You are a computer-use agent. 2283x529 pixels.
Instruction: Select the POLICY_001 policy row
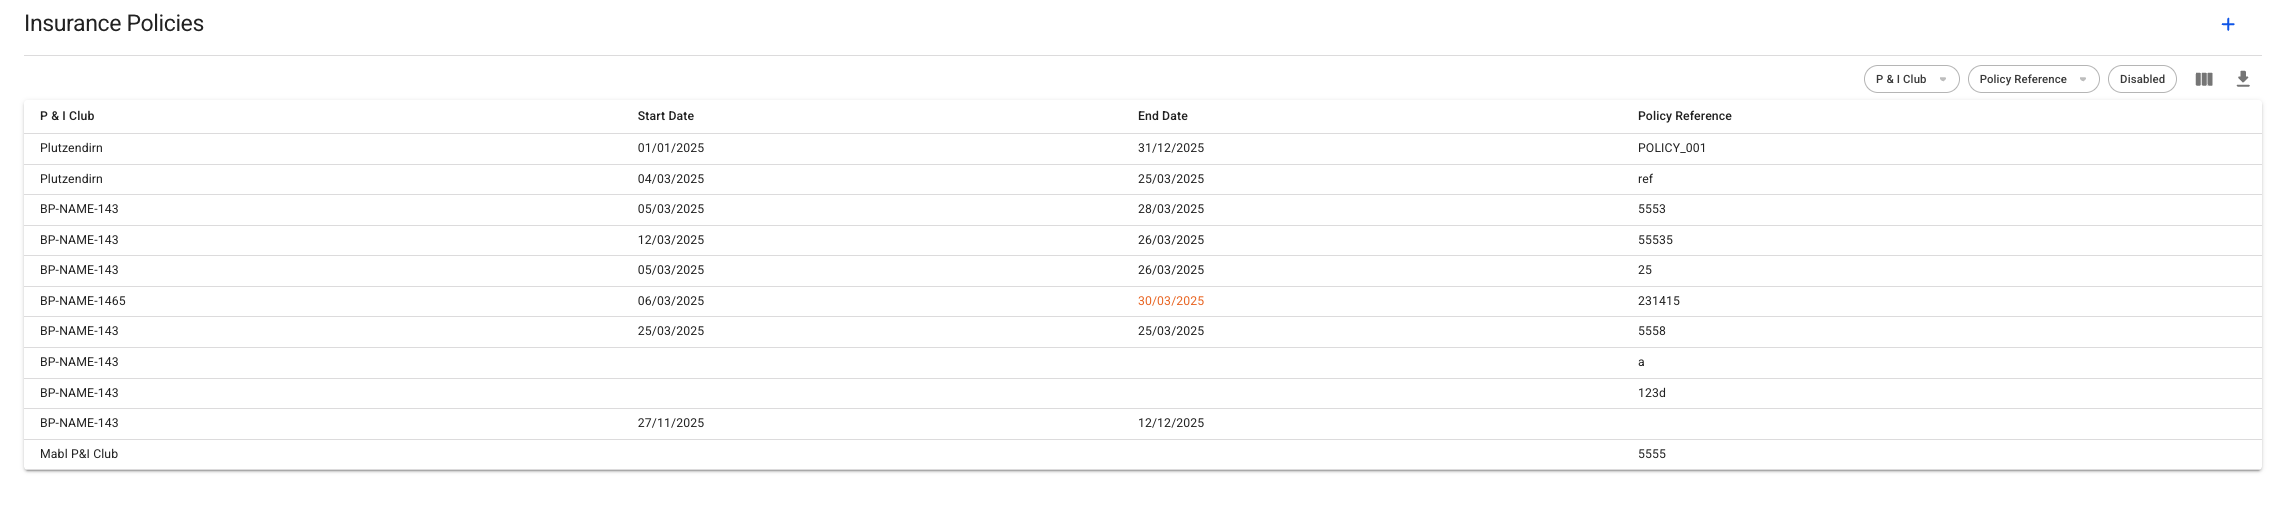1672,148
